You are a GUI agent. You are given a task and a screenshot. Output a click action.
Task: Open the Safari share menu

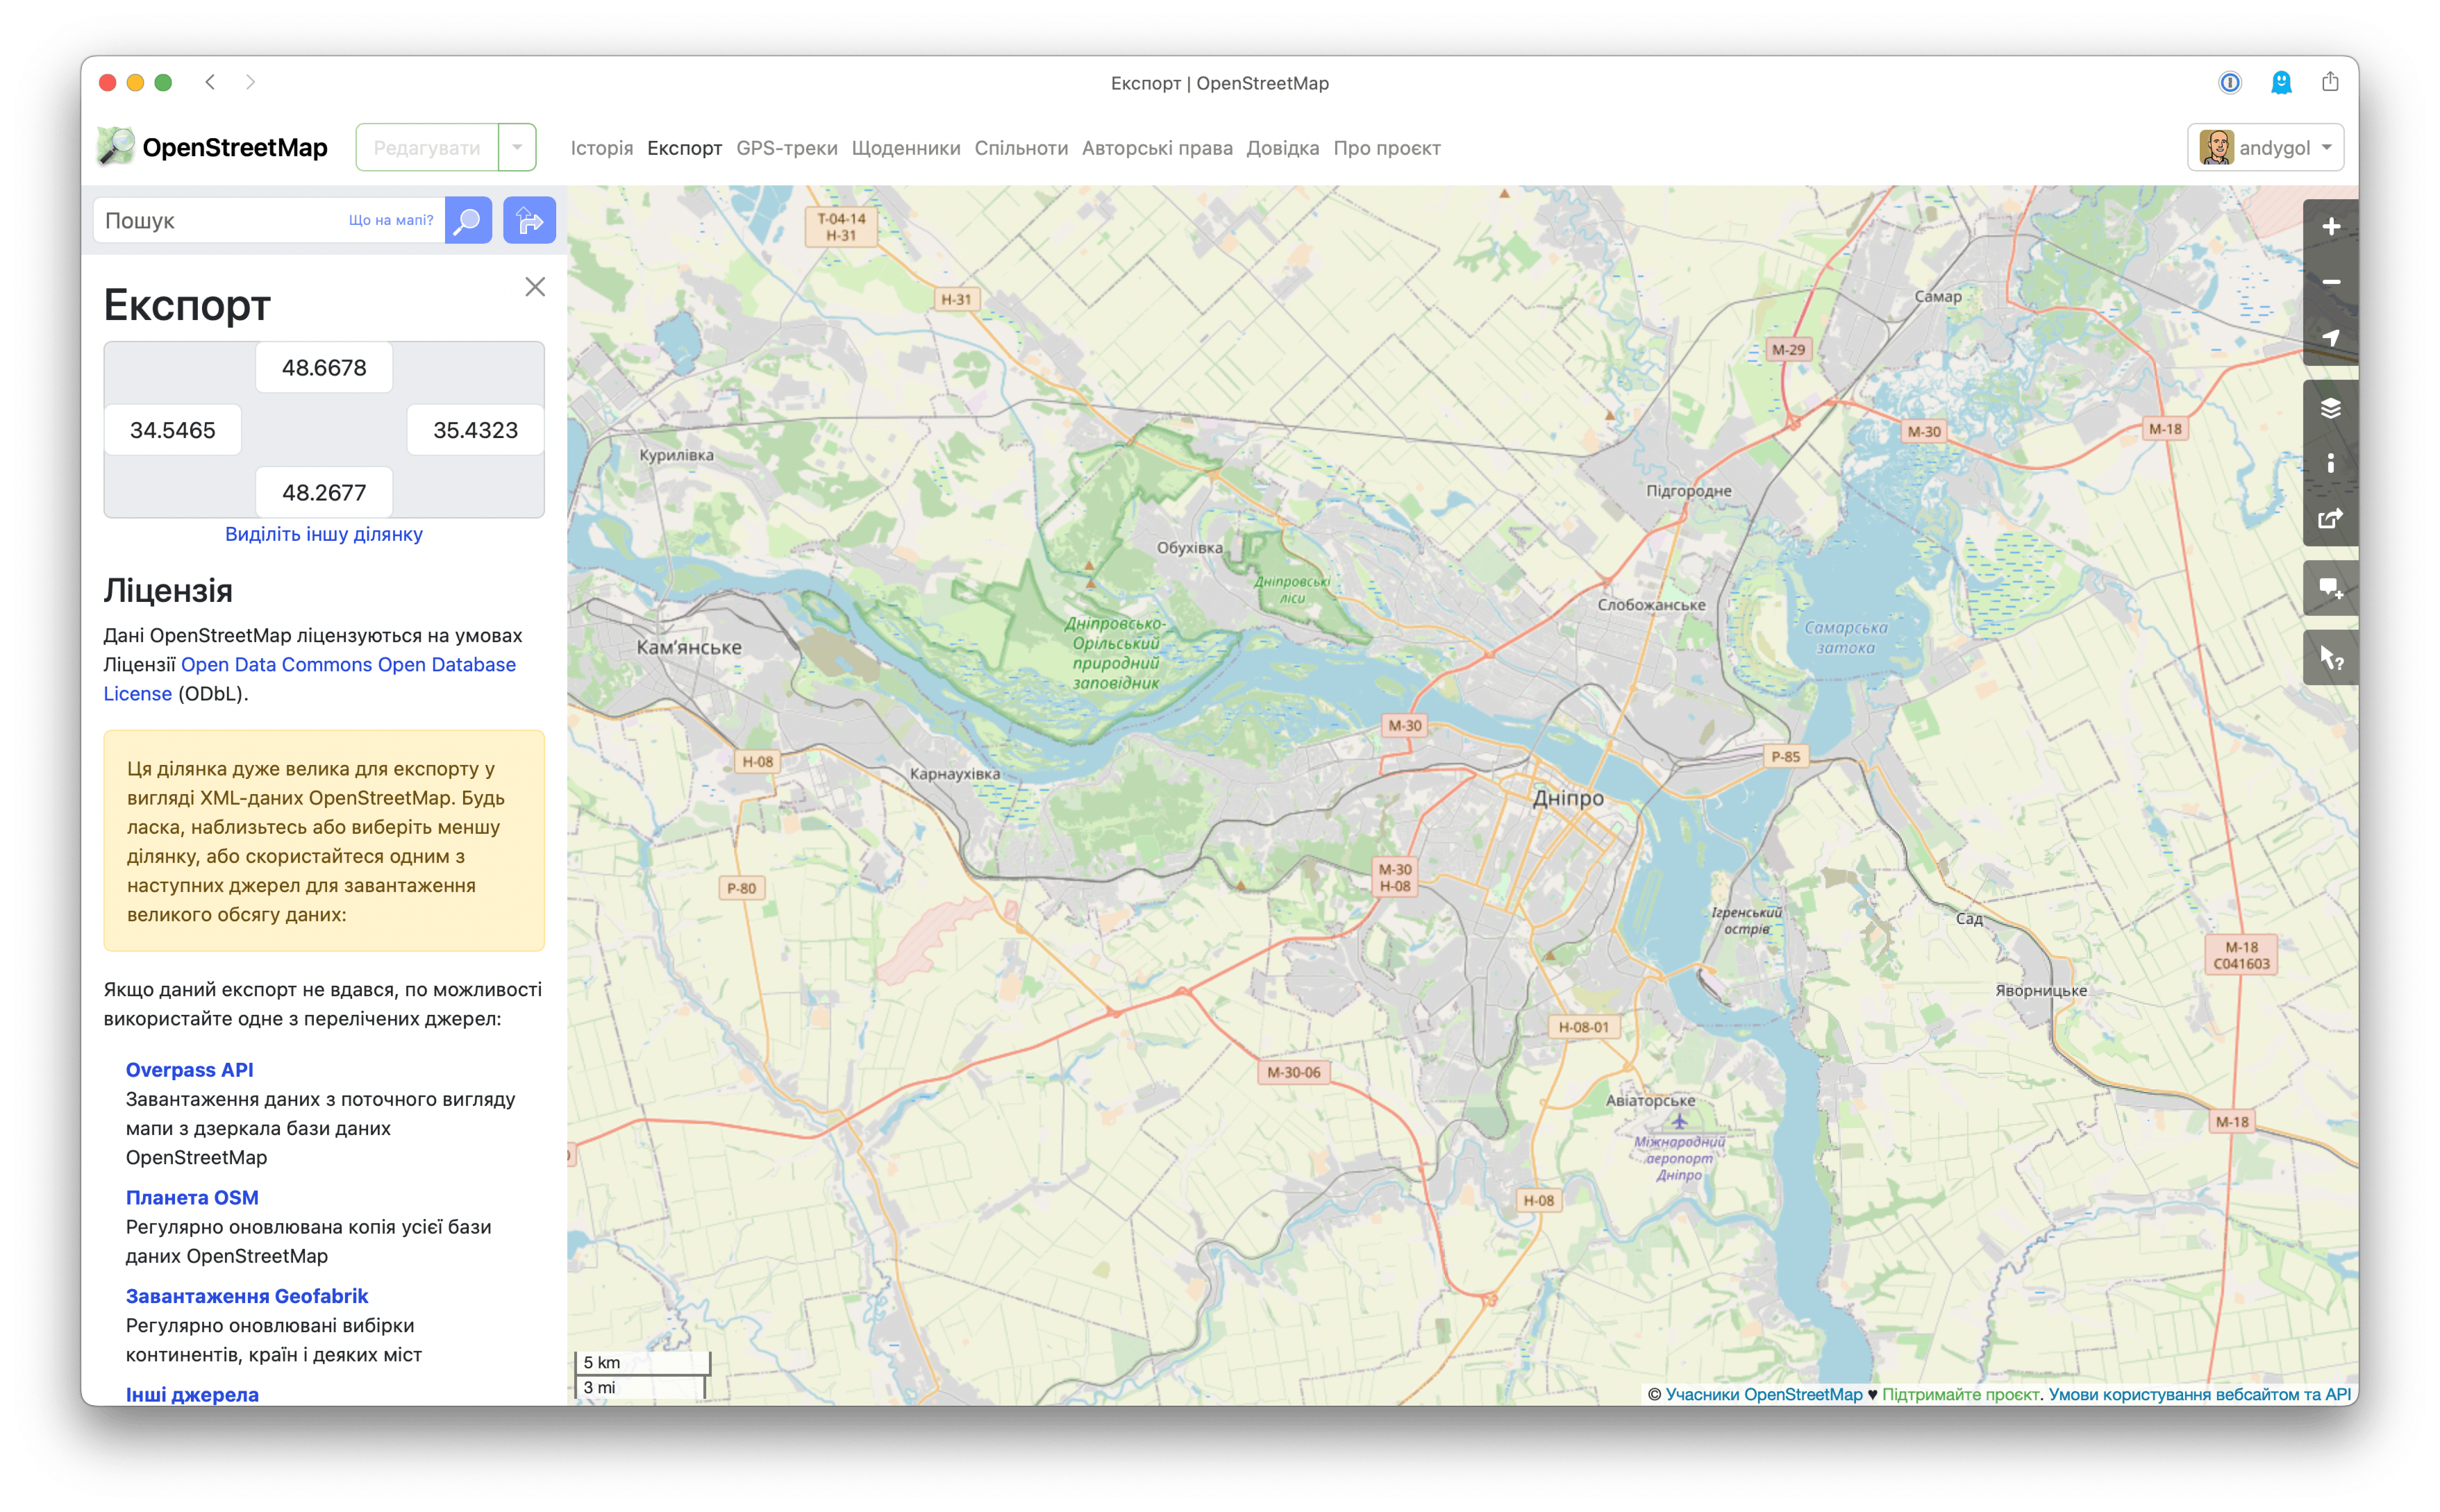pyautogui.click(x=2331, y=82)
